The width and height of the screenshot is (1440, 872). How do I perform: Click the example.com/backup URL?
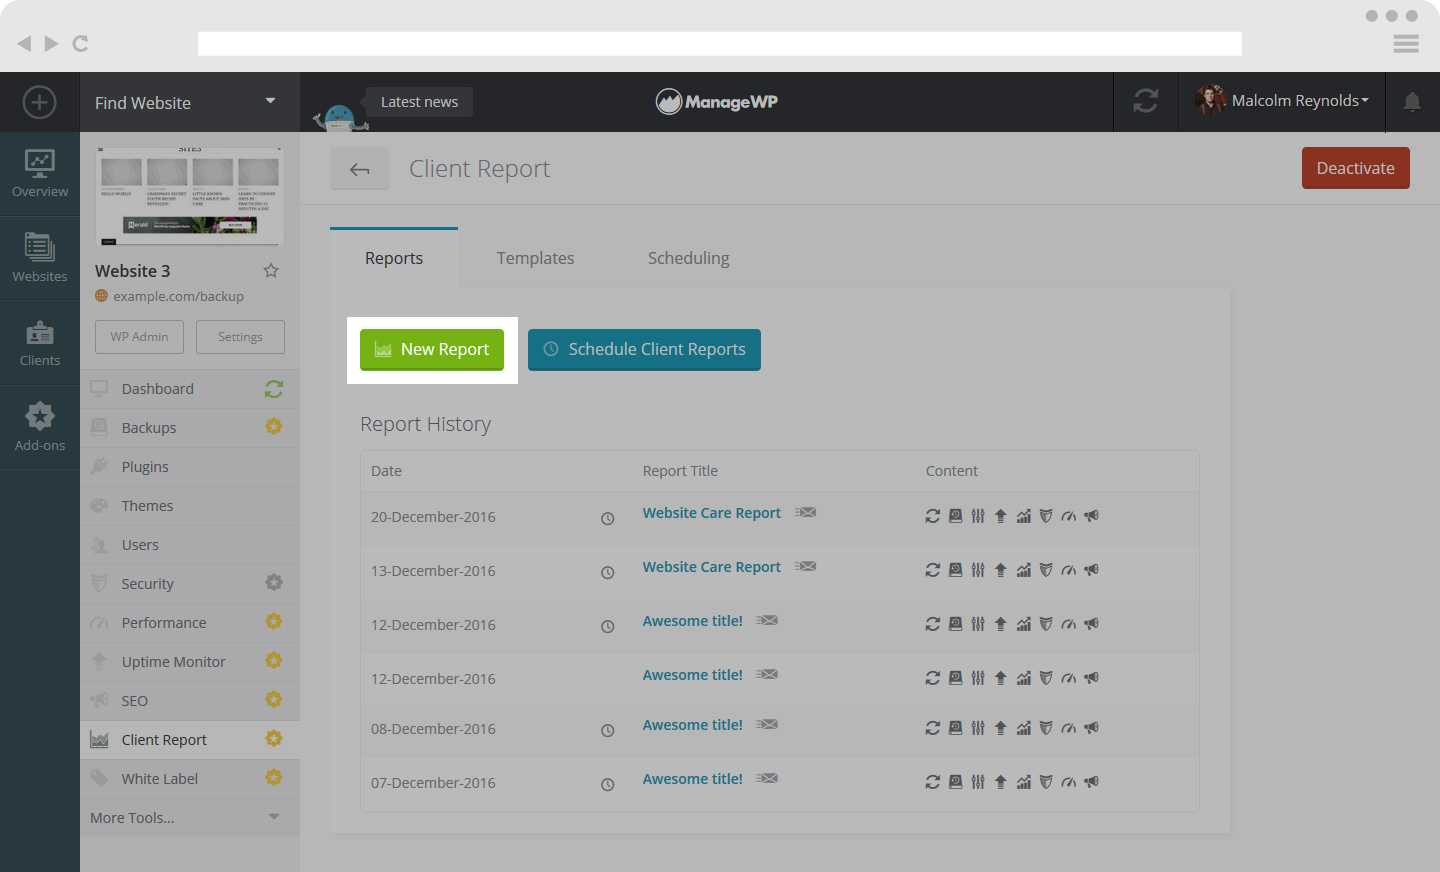[x=178, y=296]
